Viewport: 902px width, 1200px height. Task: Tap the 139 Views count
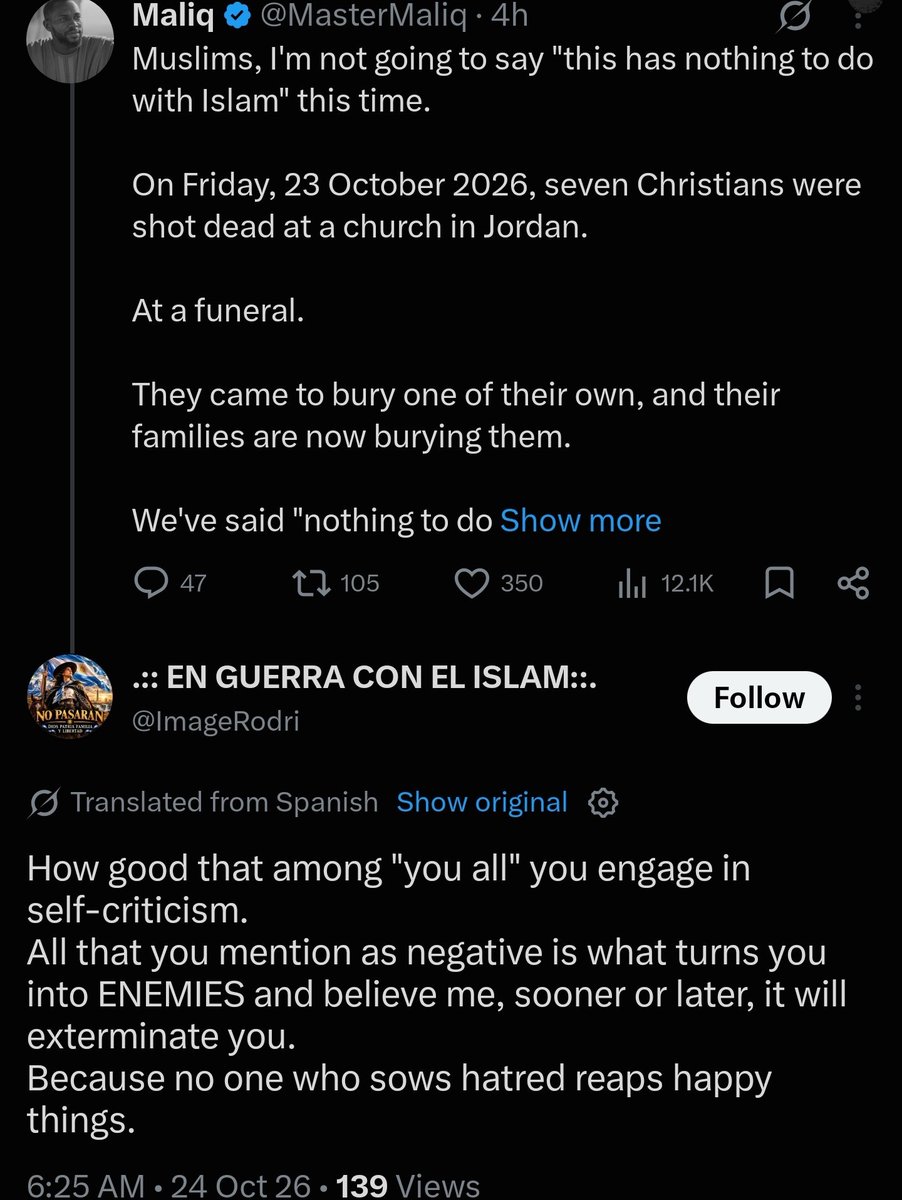point(409,1185)
